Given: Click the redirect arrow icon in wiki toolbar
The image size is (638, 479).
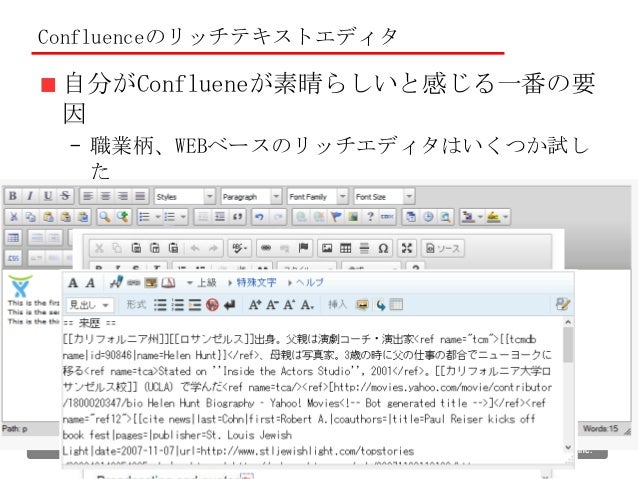Looking at the screenshot, I should coord(381,305).
